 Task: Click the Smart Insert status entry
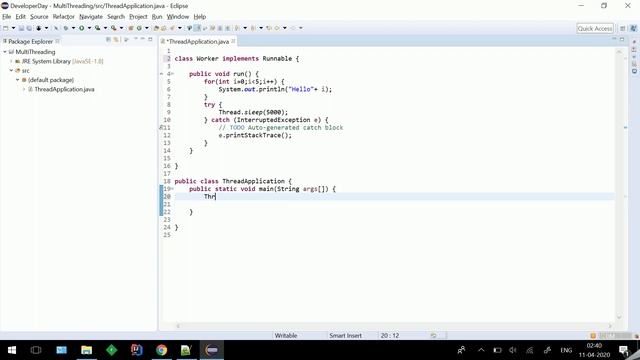(345, 336)
